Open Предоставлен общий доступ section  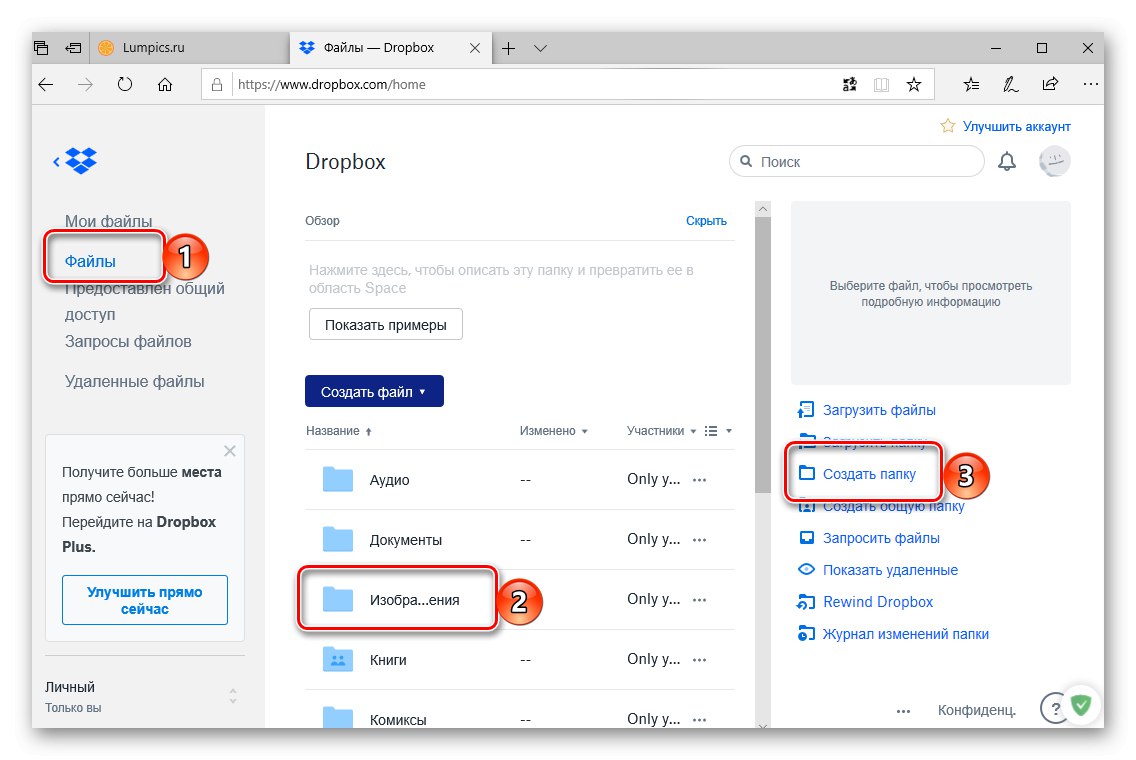click(145, 301)
